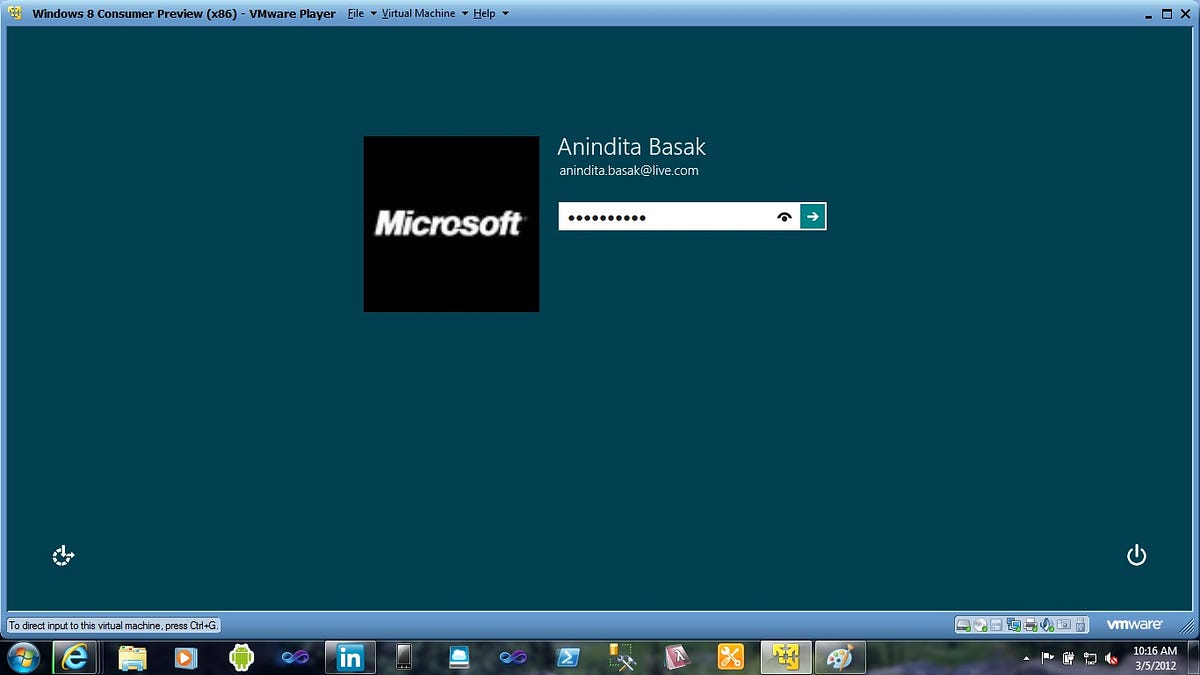The image size is (1200, 675).
Task: Expand the Help menu dropdown arrow
Action: (505, 14)
